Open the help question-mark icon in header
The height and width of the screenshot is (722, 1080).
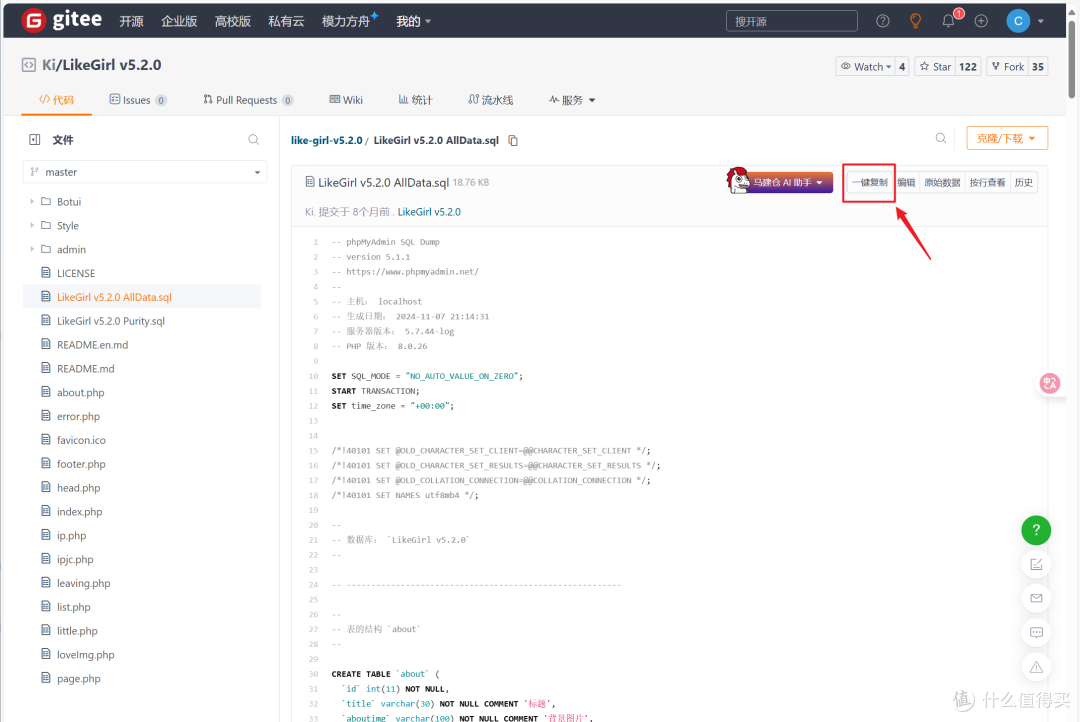[x=882, y=21]
